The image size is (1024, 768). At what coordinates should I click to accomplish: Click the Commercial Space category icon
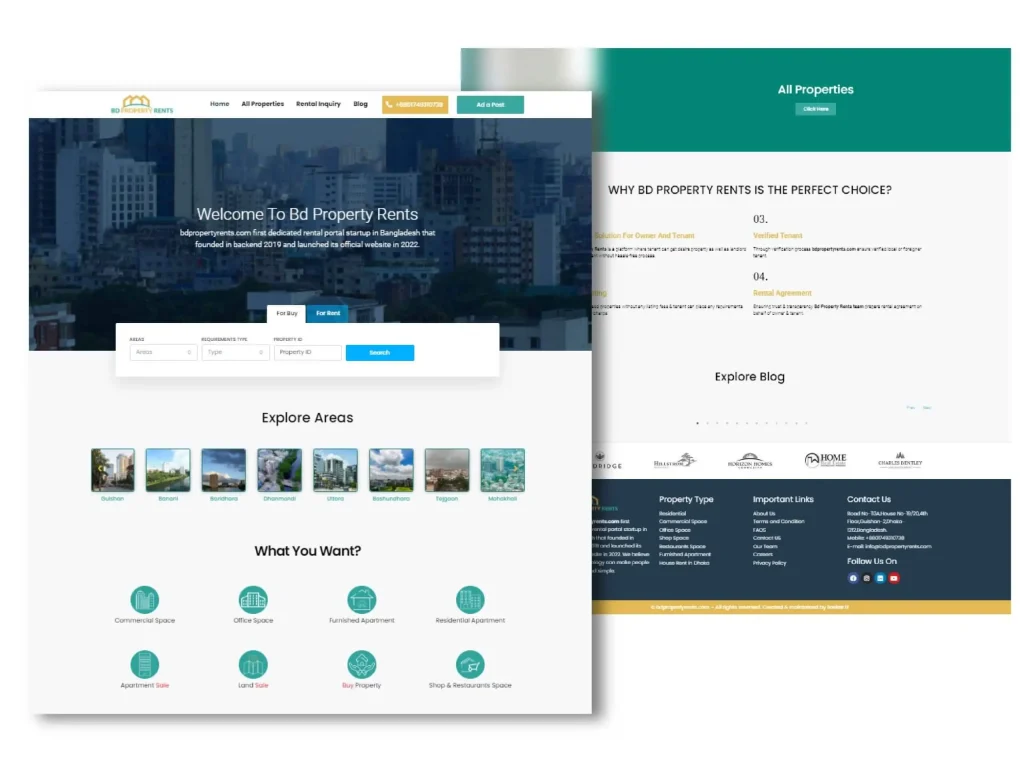point(145,600)
